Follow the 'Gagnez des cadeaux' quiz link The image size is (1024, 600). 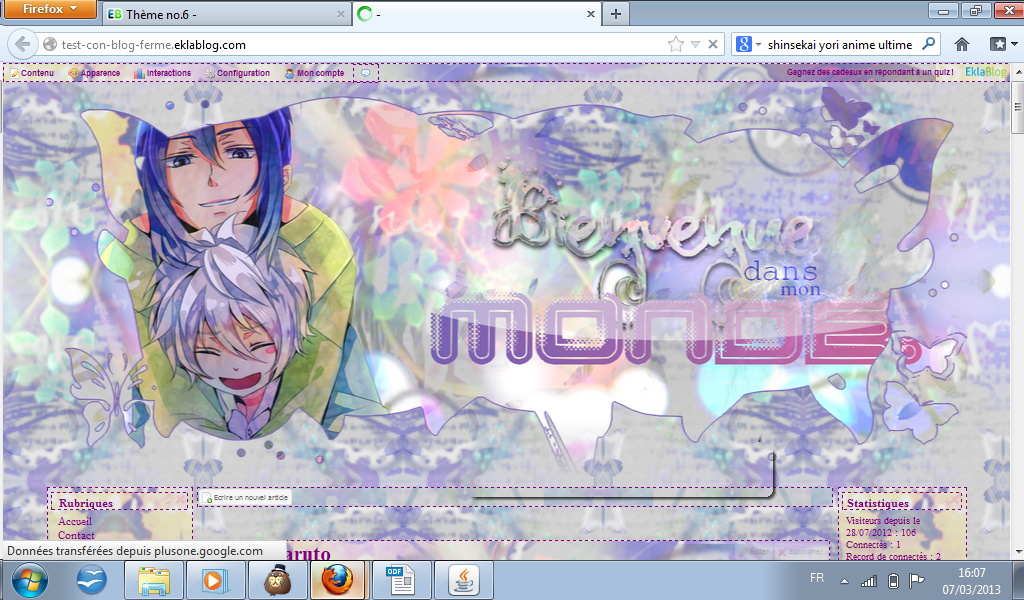click(x=870, y=72)
